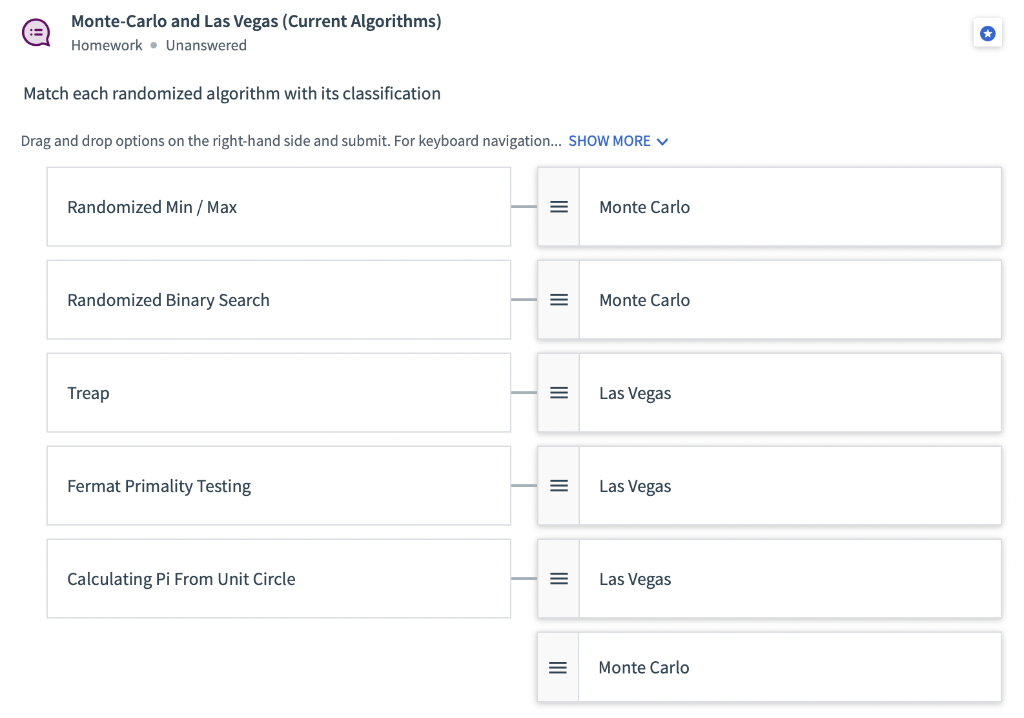Click drag handle beside Randomized Binary Search
The width and height of the screenshot is (1024, 718).
click(x=559, y=300)
